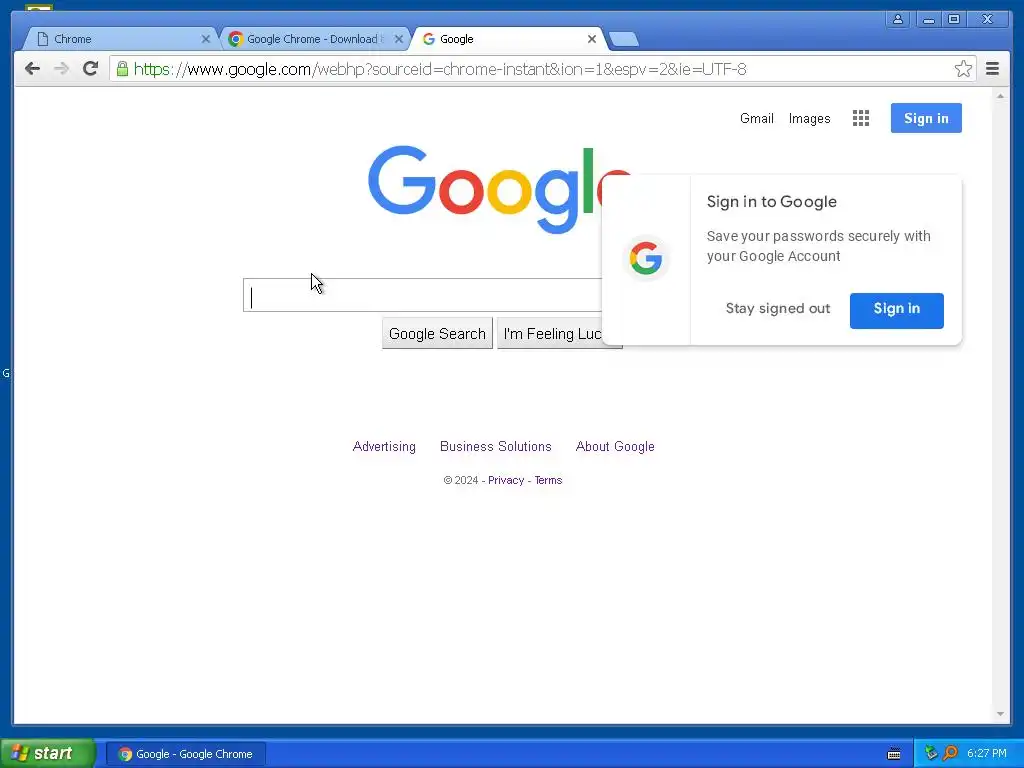The width and height of the screenshot is (1024, 768).
Task: Click the magnifier icon in system tray
Action: click(x=950, y=754)
